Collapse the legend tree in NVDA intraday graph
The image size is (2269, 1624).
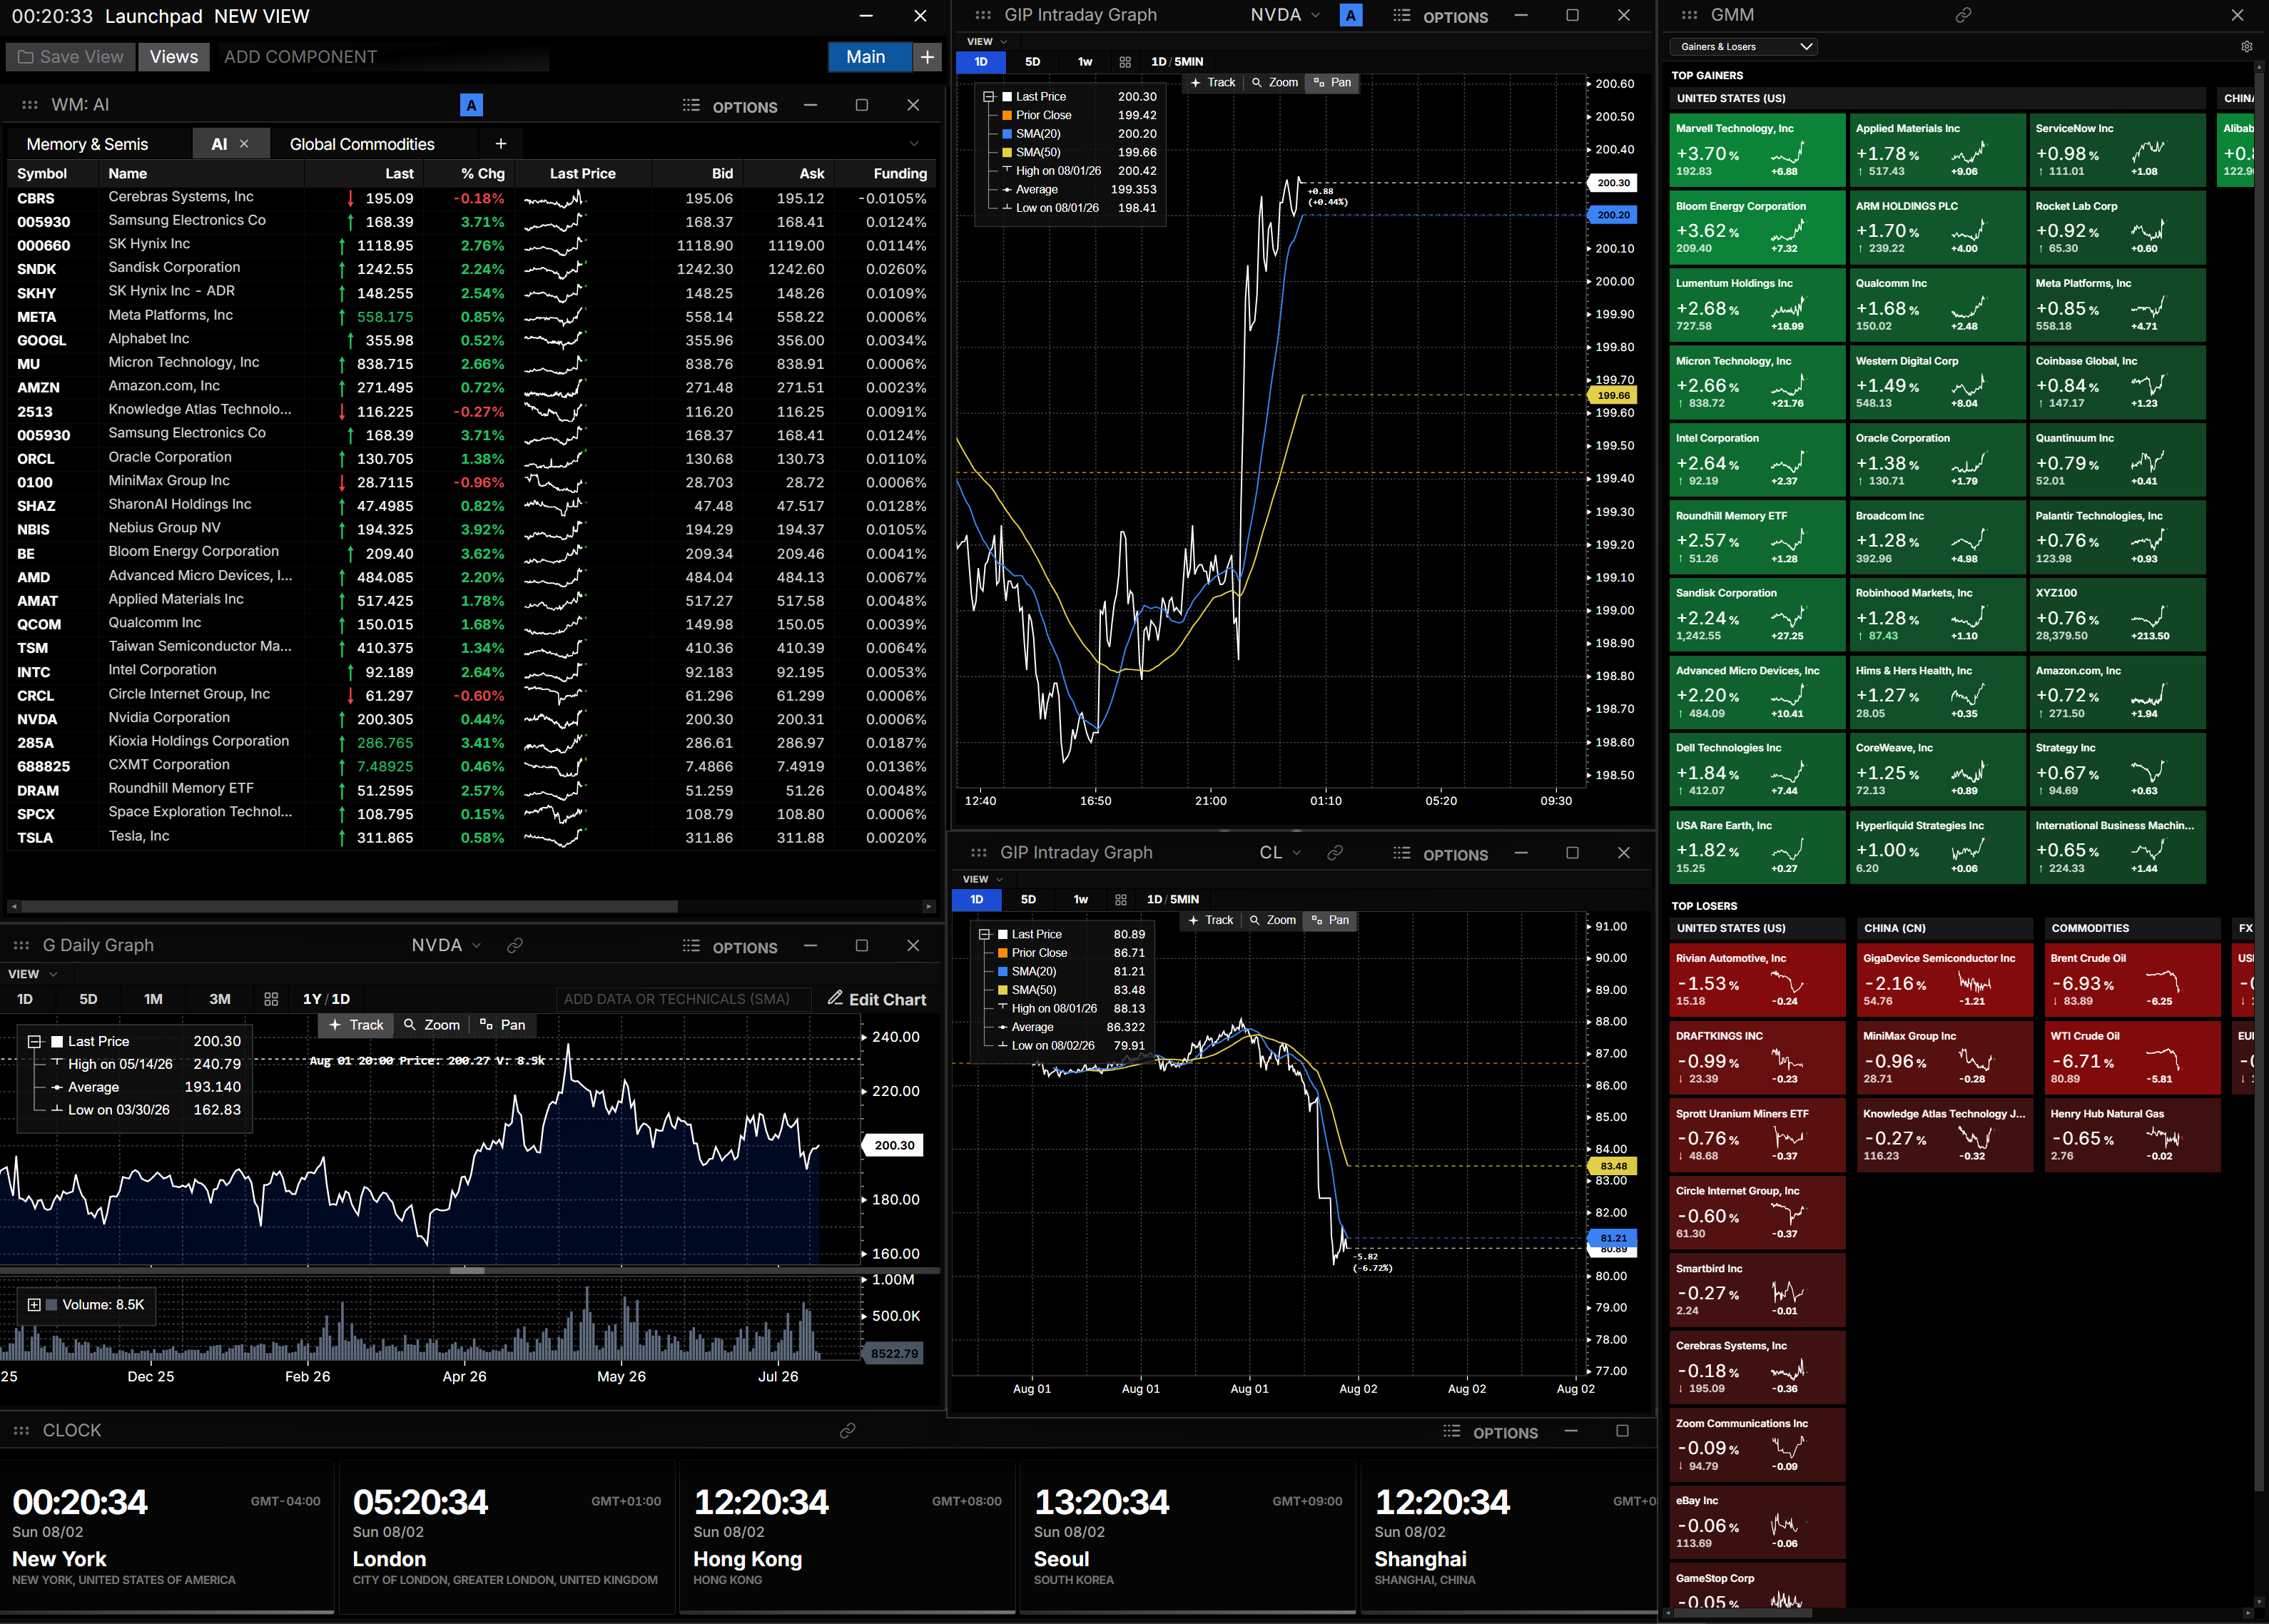(988, 97)
